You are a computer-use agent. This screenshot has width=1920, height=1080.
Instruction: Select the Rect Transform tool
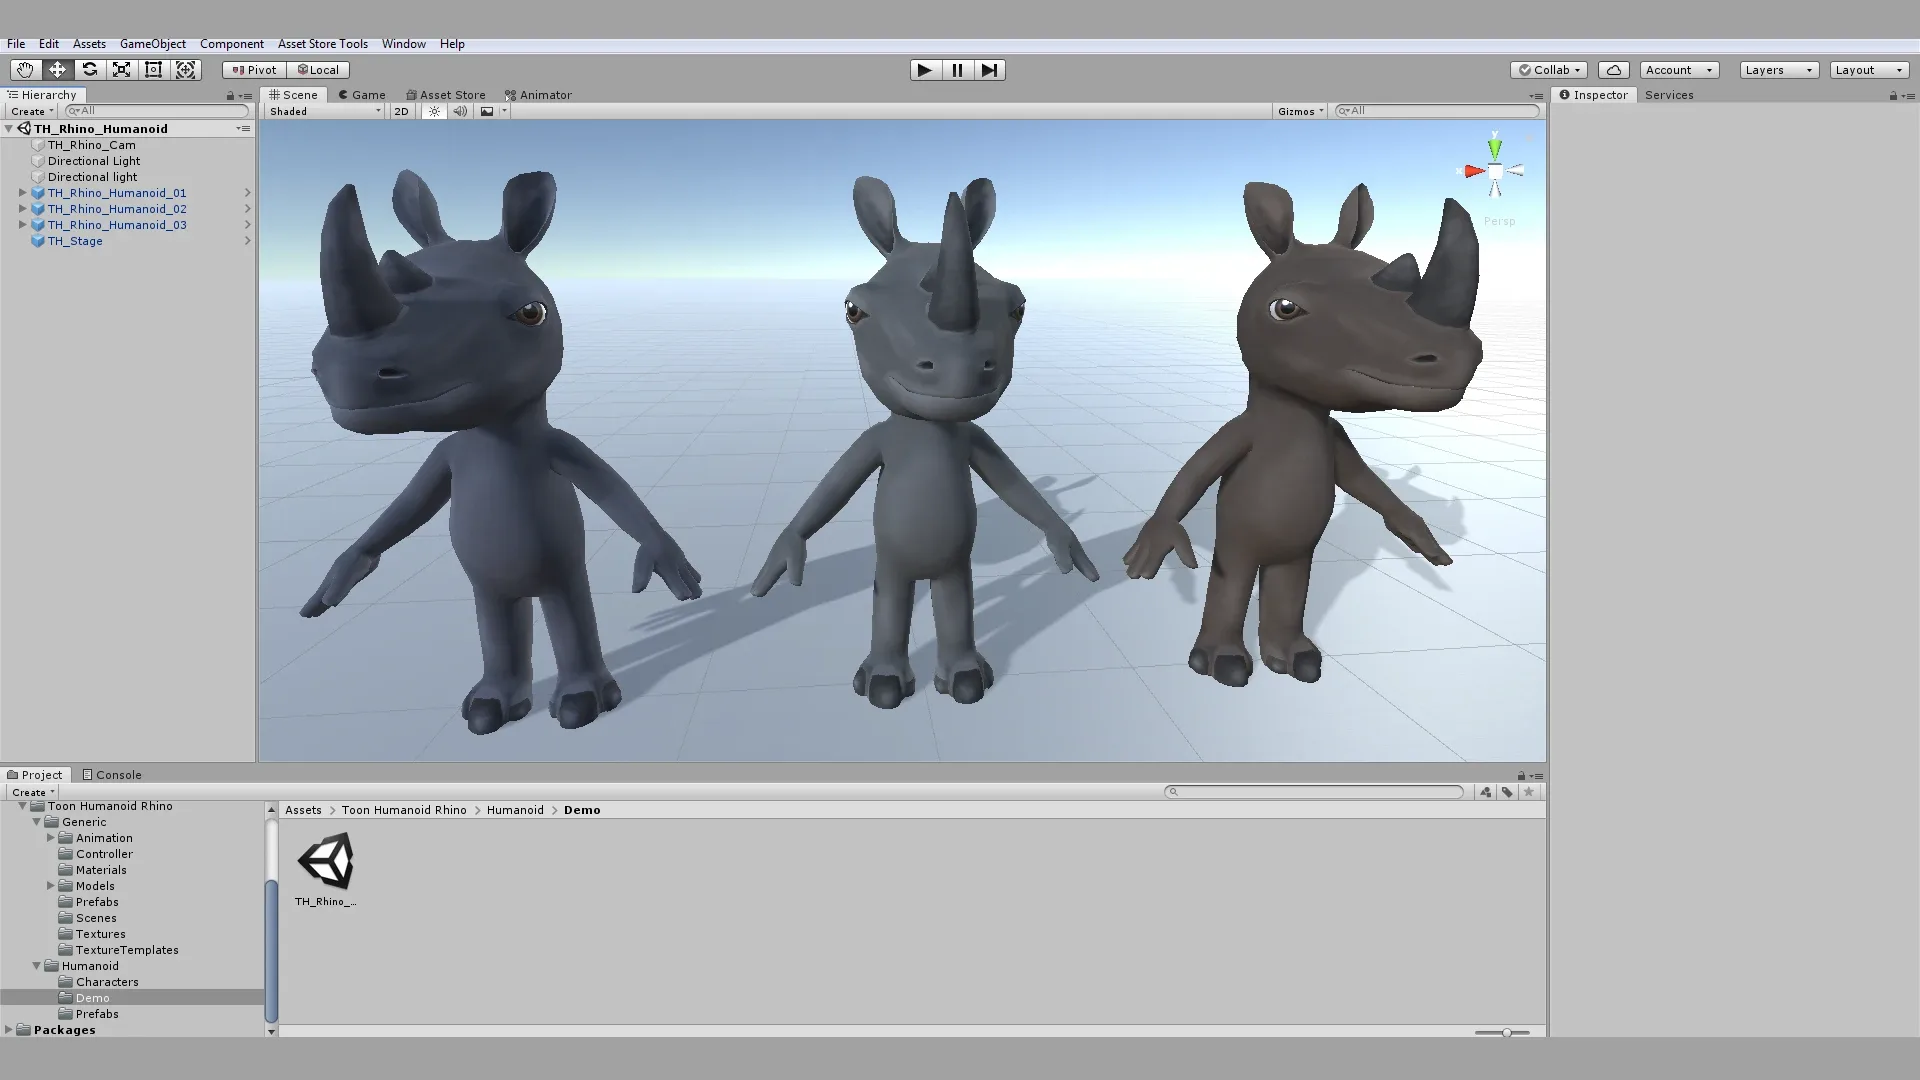point(153,70)
